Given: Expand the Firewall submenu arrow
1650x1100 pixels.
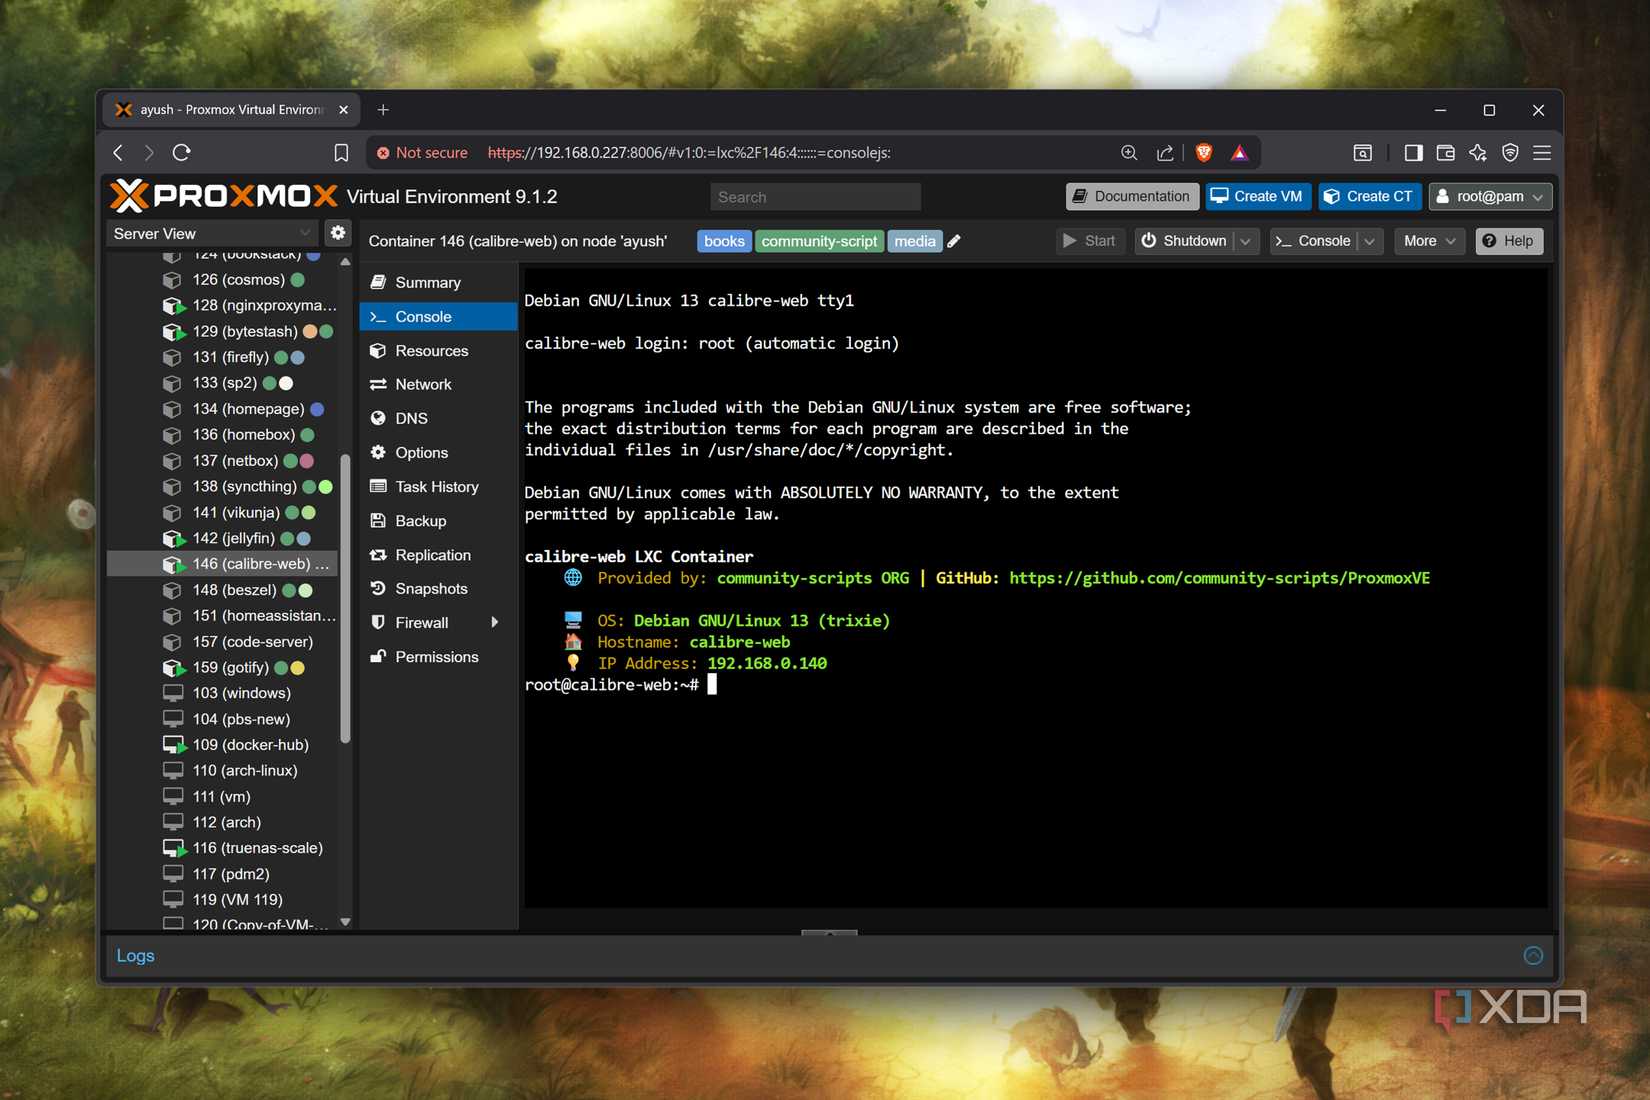Looking at the screenshot, I should coord(494,622).
